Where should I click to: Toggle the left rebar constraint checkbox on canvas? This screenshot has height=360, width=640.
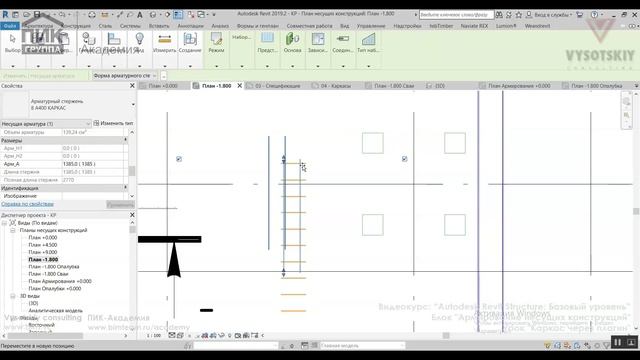pyautogui.click(x=179, y=159)
